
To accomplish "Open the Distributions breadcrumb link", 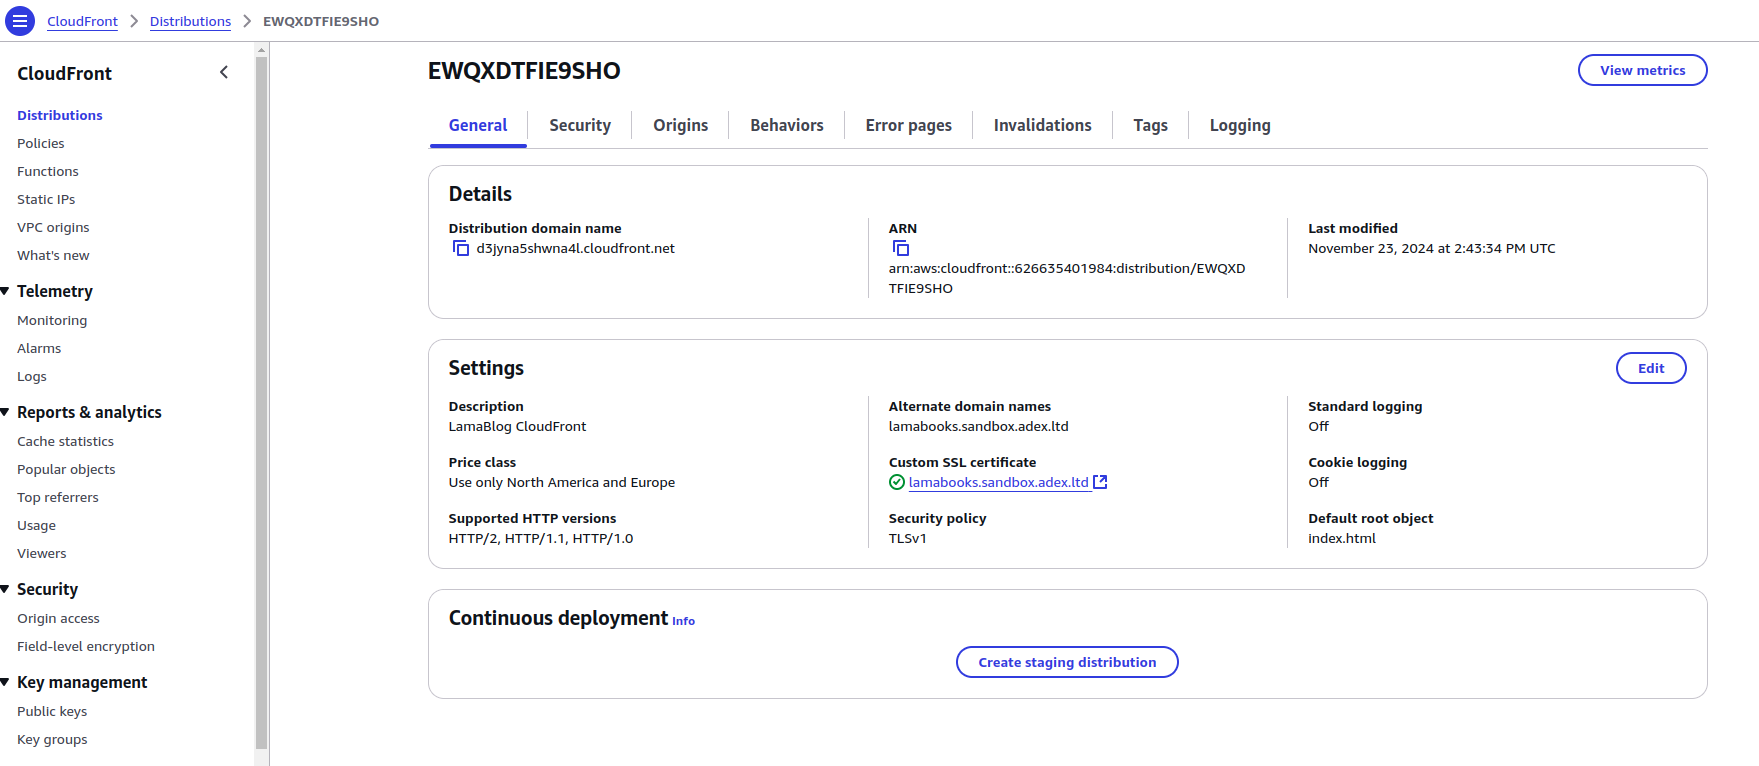I will click(190, 21).
